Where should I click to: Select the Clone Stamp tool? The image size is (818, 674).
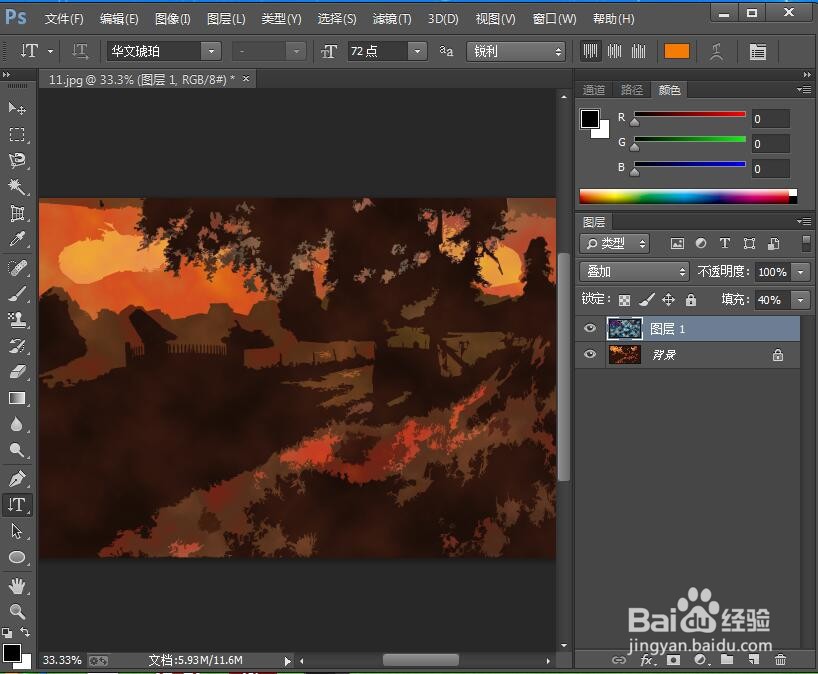[17, 320]
